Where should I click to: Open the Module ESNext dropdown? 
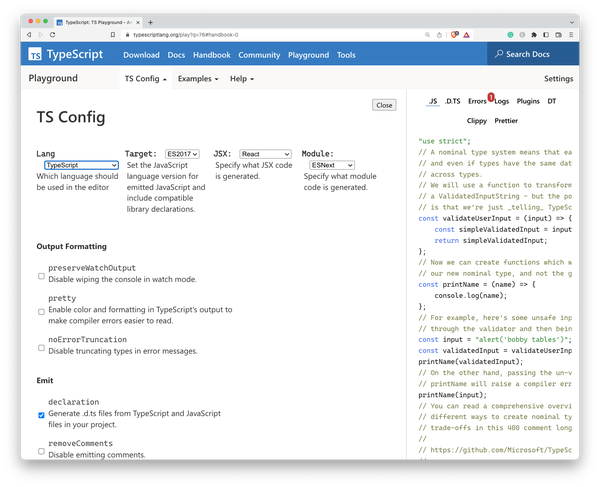(x=332, y=165)
